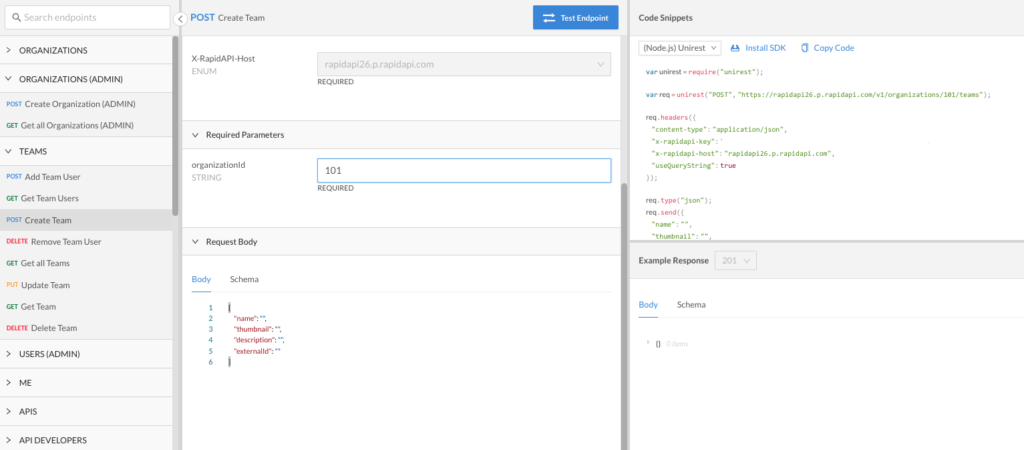This screenshot has height=450, width=1024.
Task: Click the Copy Code clipboard icon
Action: [x=804, y=48]
